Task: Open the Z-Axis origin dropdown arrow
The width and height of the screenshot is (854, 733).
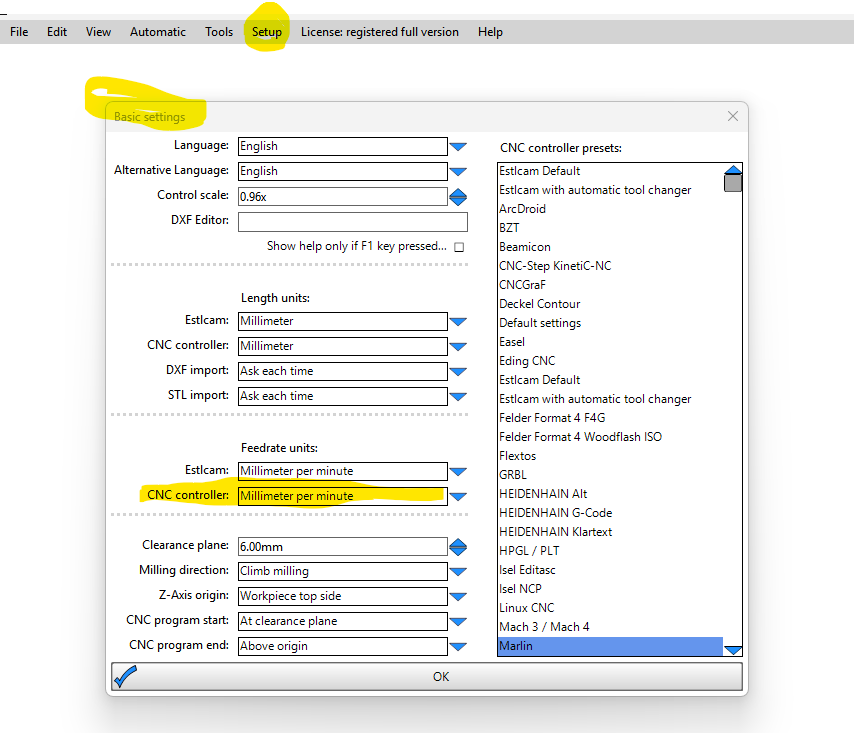Action: pyautogui.click(x=458, y=597)
